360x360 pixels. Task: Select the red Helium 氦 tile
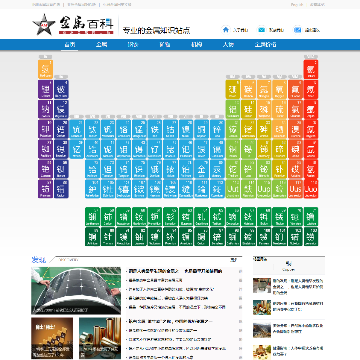point(311,69)
